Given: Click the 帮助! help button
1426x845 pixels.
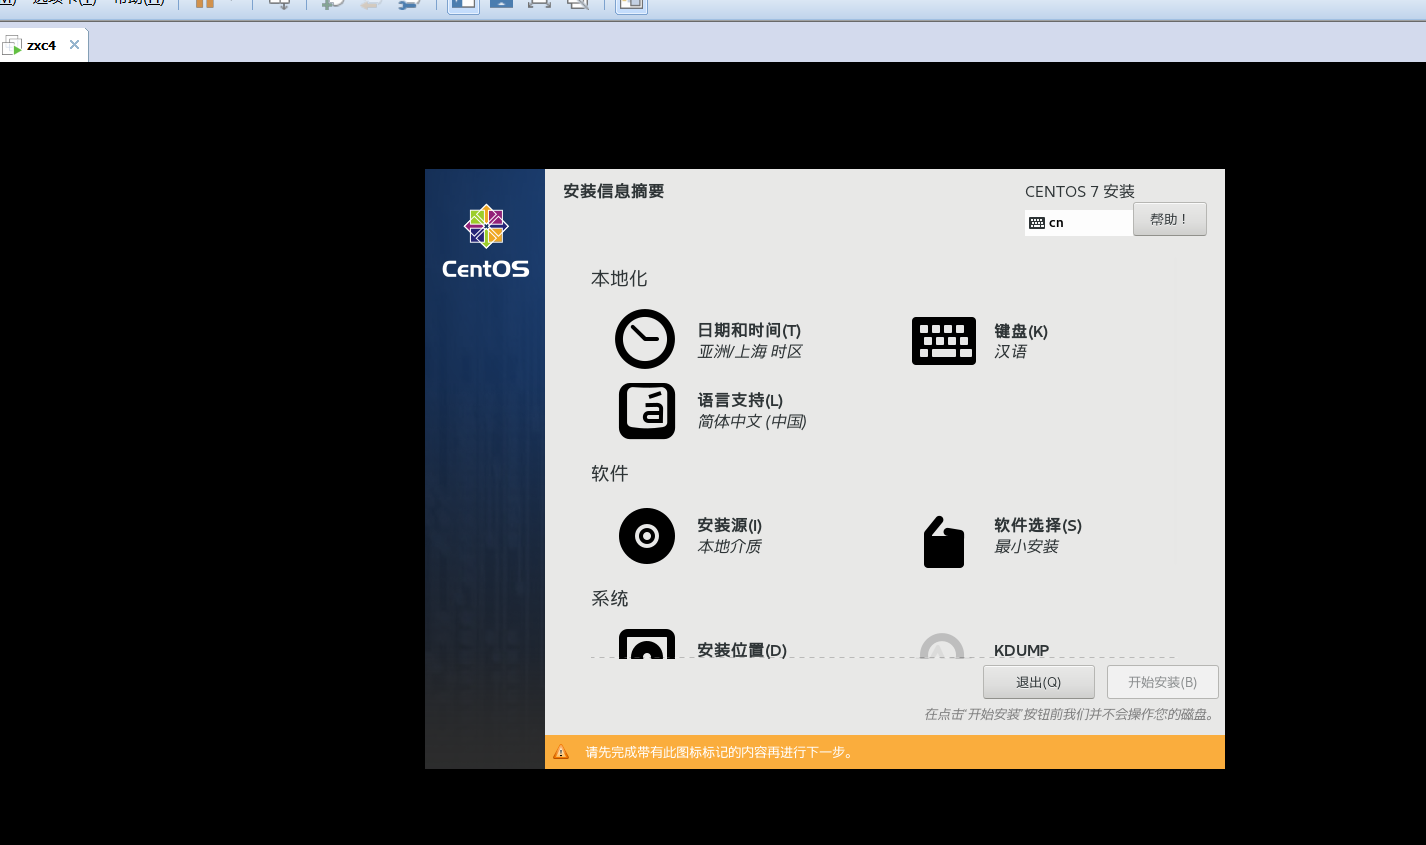Looking at the screenshot, I should point(1169,219).
